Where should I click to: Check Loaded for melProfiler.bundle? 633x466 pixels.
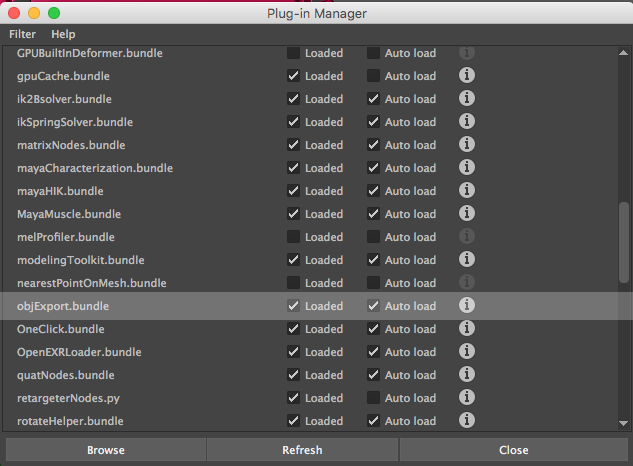293,237
